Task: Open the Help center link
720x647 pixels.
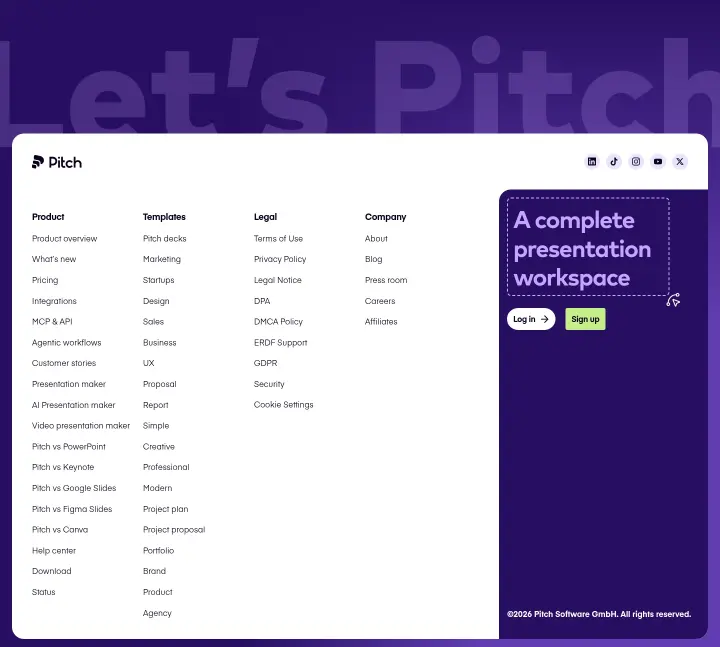Action: pos(54,551)
